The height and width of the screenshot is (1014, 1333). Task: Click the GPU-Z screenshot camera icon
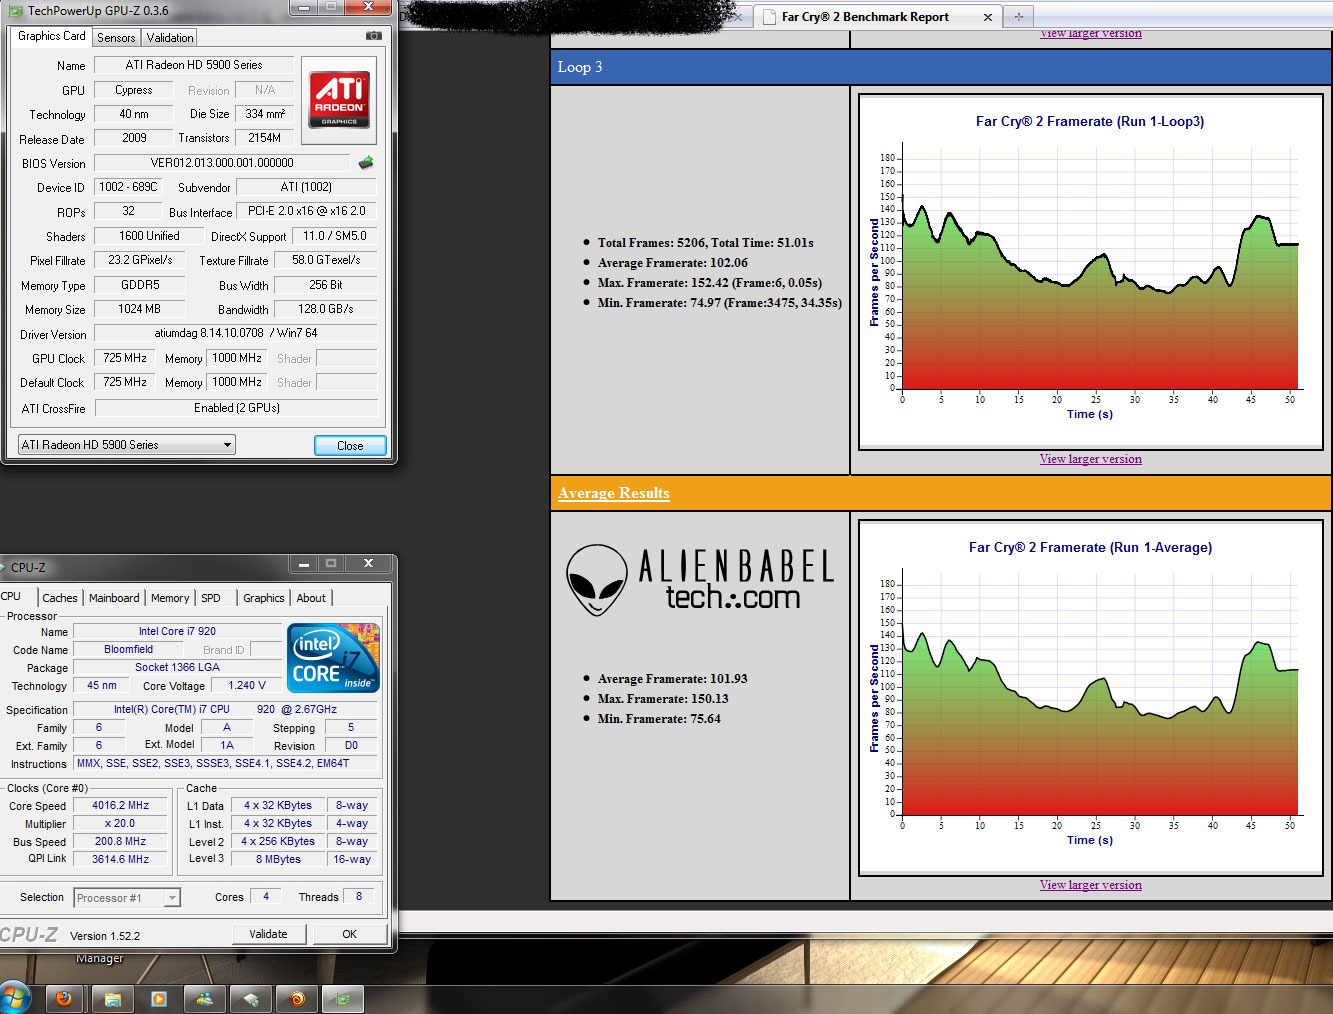tap(374, 36)
